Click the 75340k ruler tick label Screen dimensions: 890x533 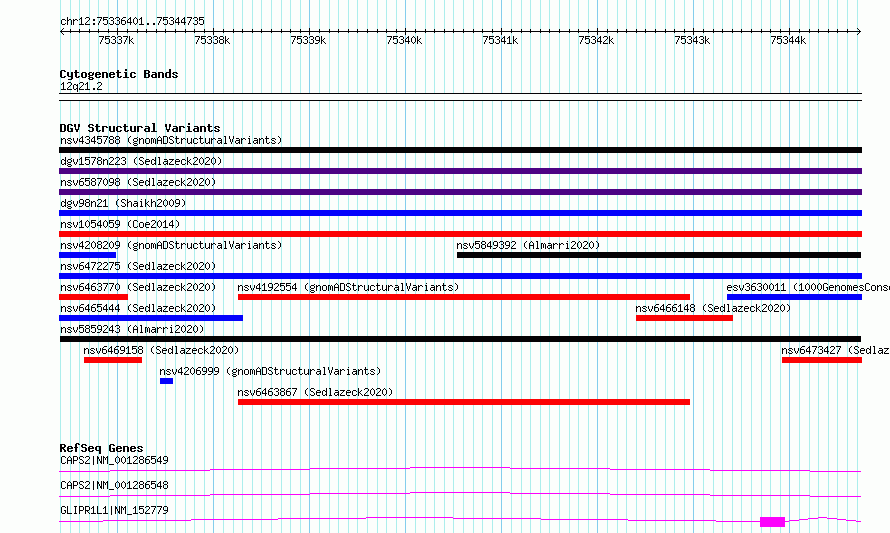click(x=404, y=40)
